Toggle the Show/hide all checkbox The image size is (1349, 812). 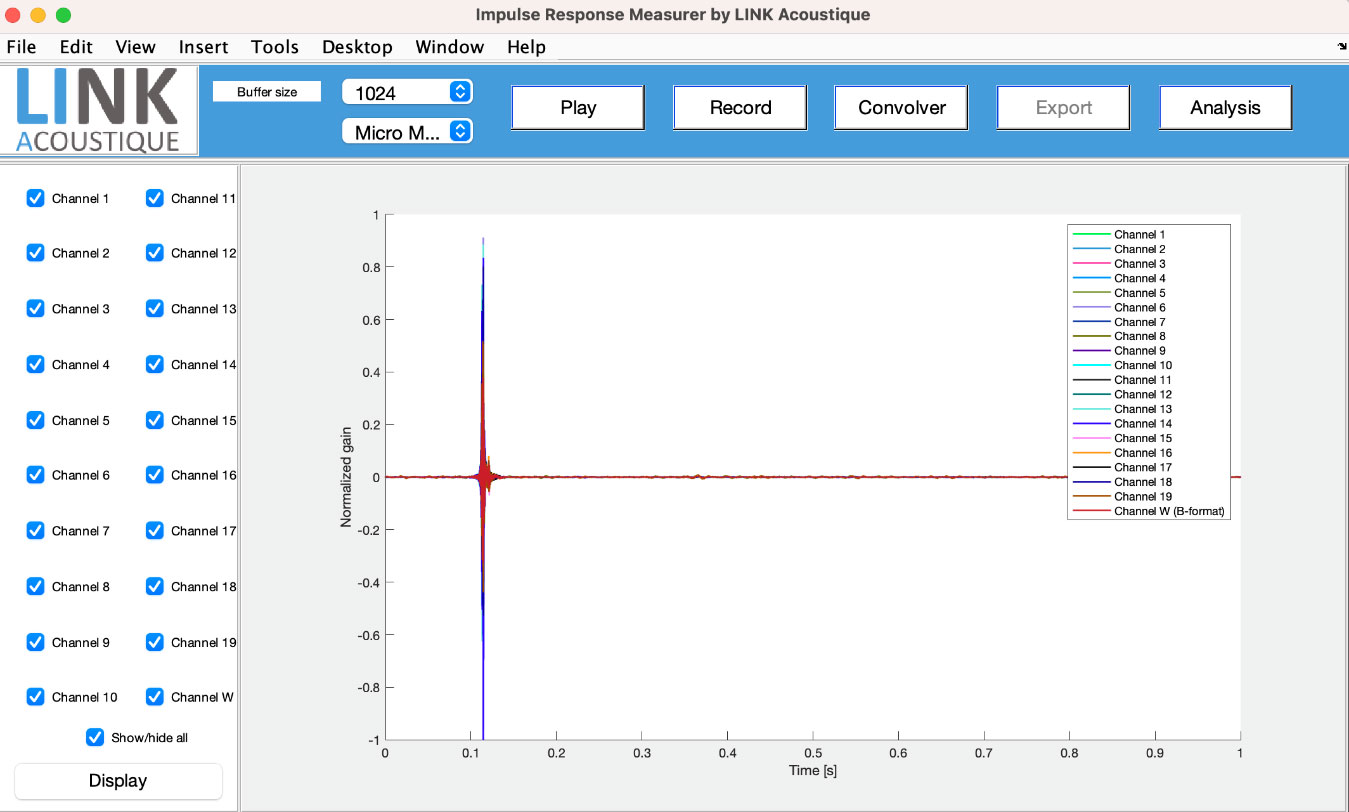tap(95, 737)
